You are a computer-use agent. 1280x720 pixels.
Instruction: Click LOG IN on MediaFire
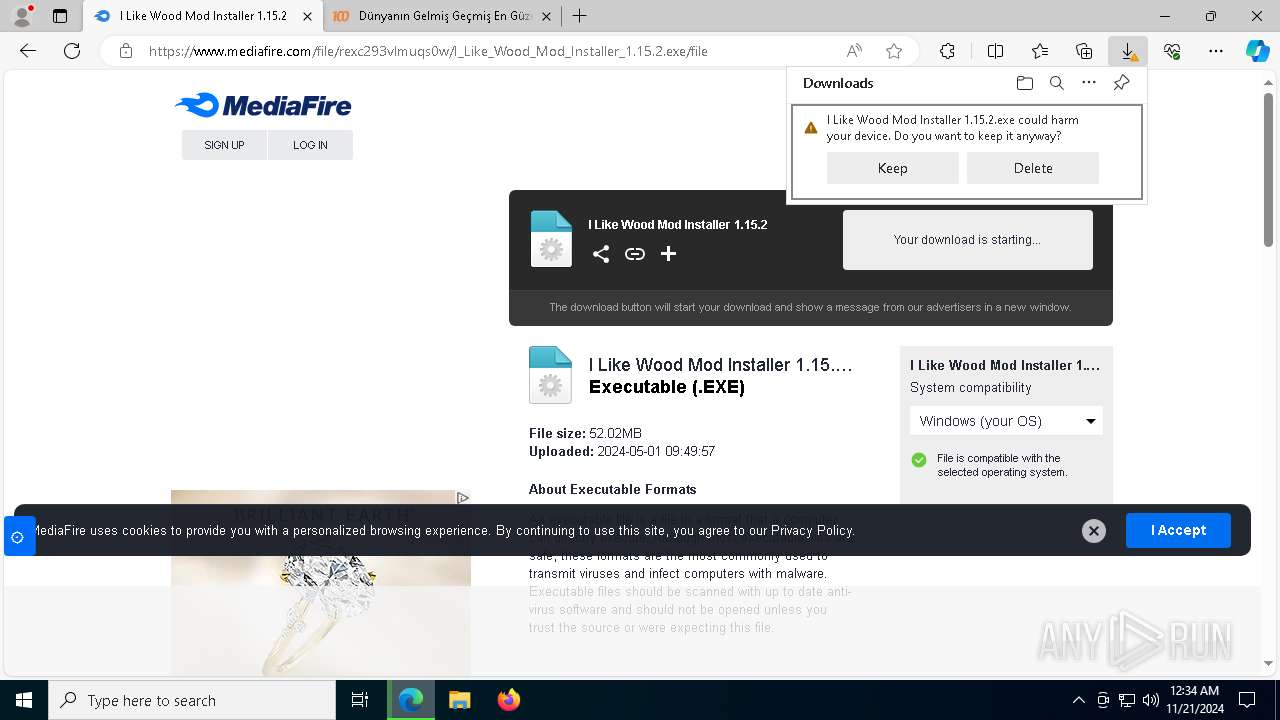pos(310,145)
